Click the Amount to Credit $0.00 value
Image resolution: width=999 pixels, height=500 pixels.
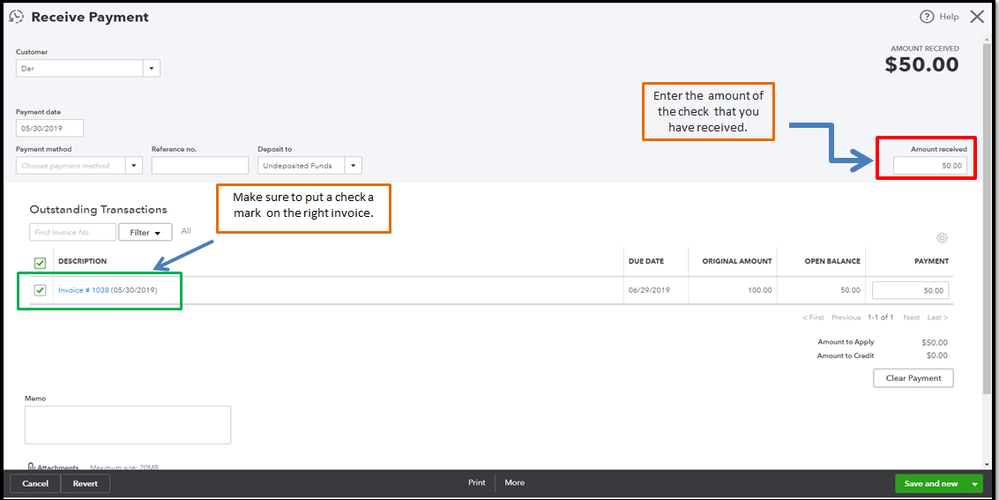tap(937, 356)
